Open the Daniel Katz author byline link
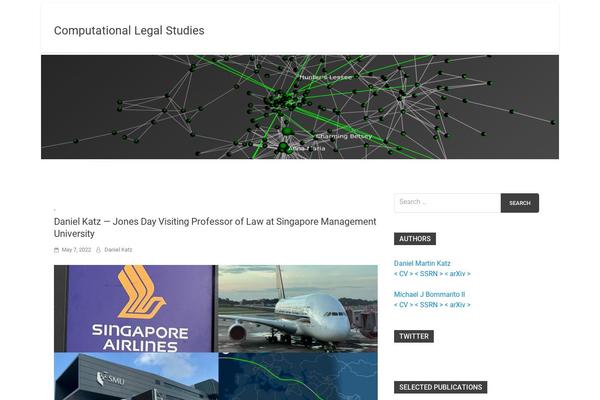This screenshot has width=600, height=400. coord(118,250)
